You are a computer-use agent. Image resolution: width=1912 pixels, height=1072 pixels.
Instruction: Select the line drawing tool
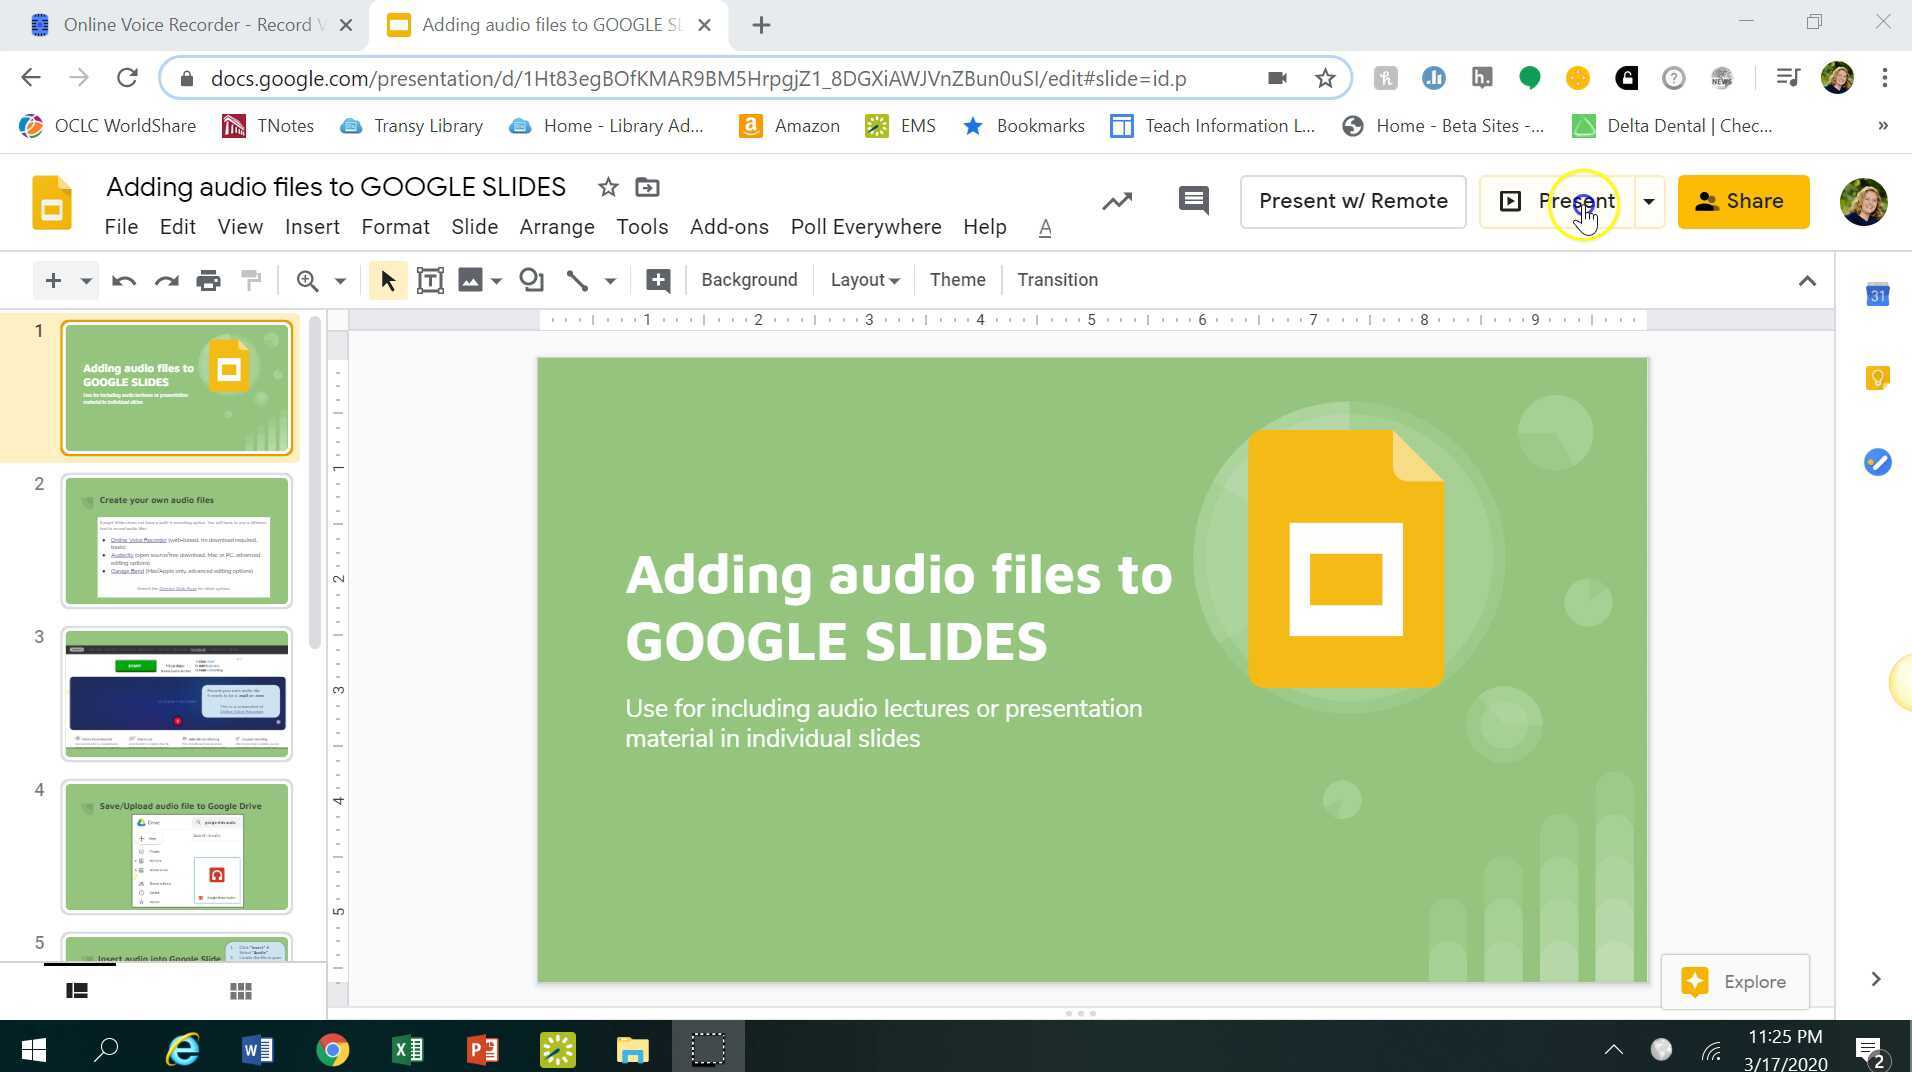577,280
